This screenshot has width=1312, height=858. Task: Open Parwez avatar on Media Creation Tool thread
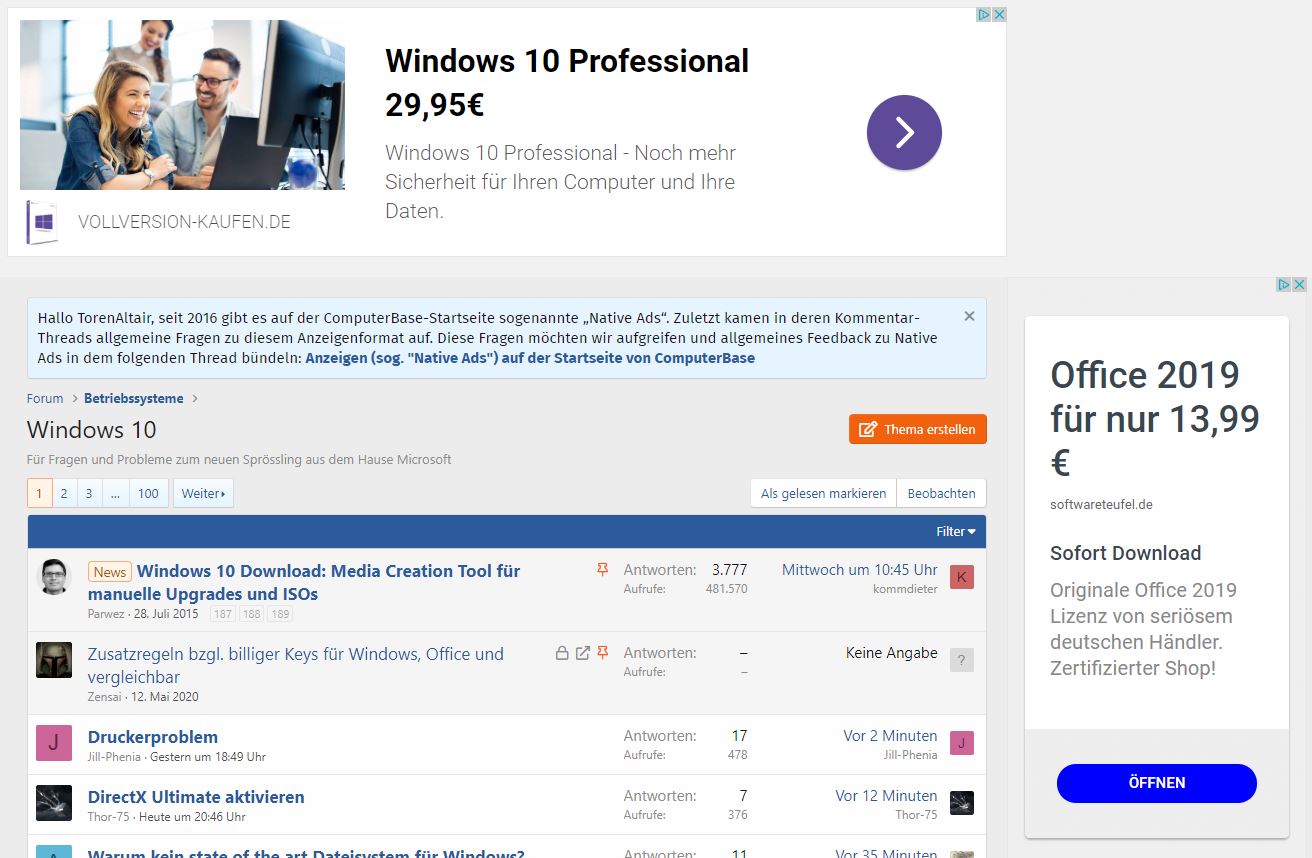54,577
